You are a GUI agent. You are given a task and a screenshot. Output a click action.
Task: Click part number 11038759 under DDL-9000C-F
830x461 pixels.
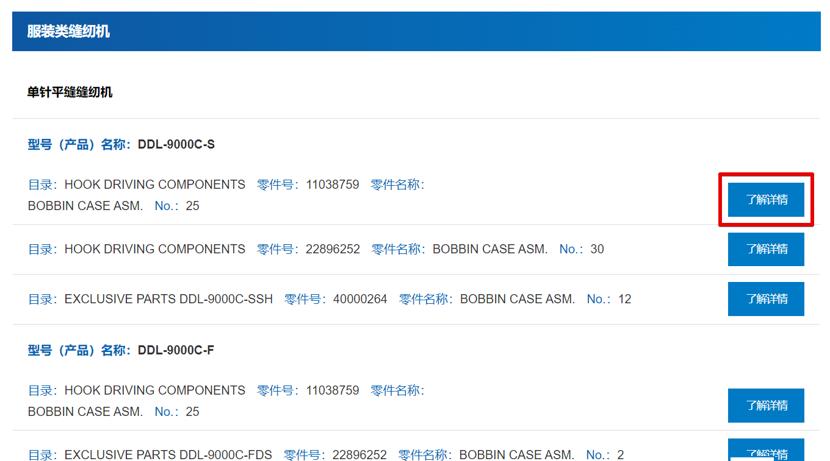pyautogui.click(x=332, y=391)
